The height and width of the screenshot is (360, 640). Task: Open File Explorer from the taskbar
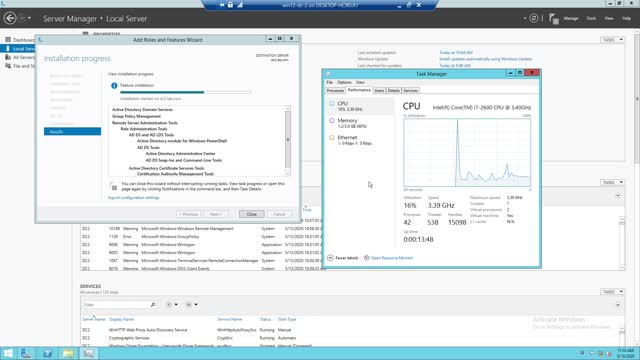68,353
